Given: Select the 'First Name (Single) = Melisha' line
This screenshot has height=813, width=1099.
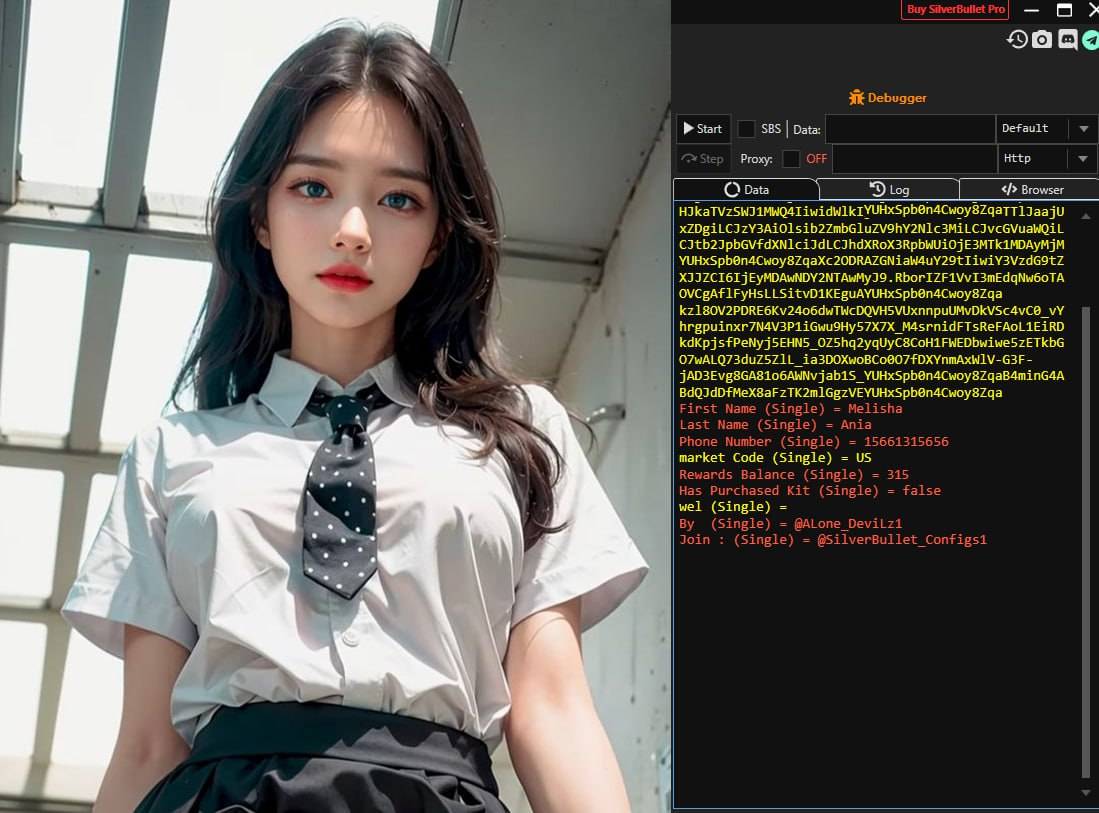Looking at the screenshot, I should tap(791, 409).
